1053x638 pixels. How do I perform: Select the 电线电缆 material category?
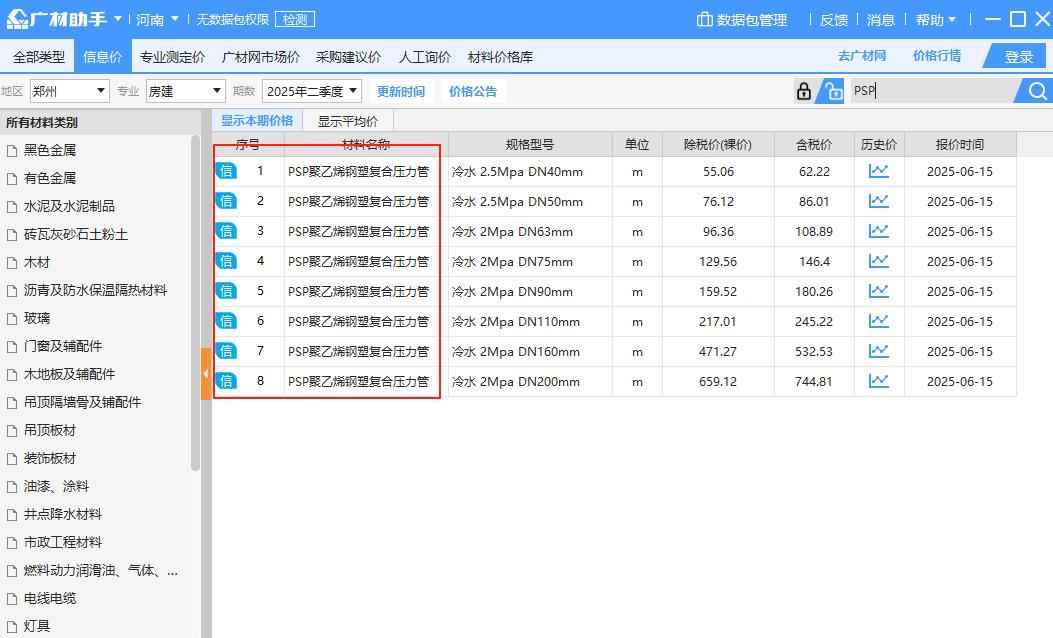point(52,598)
